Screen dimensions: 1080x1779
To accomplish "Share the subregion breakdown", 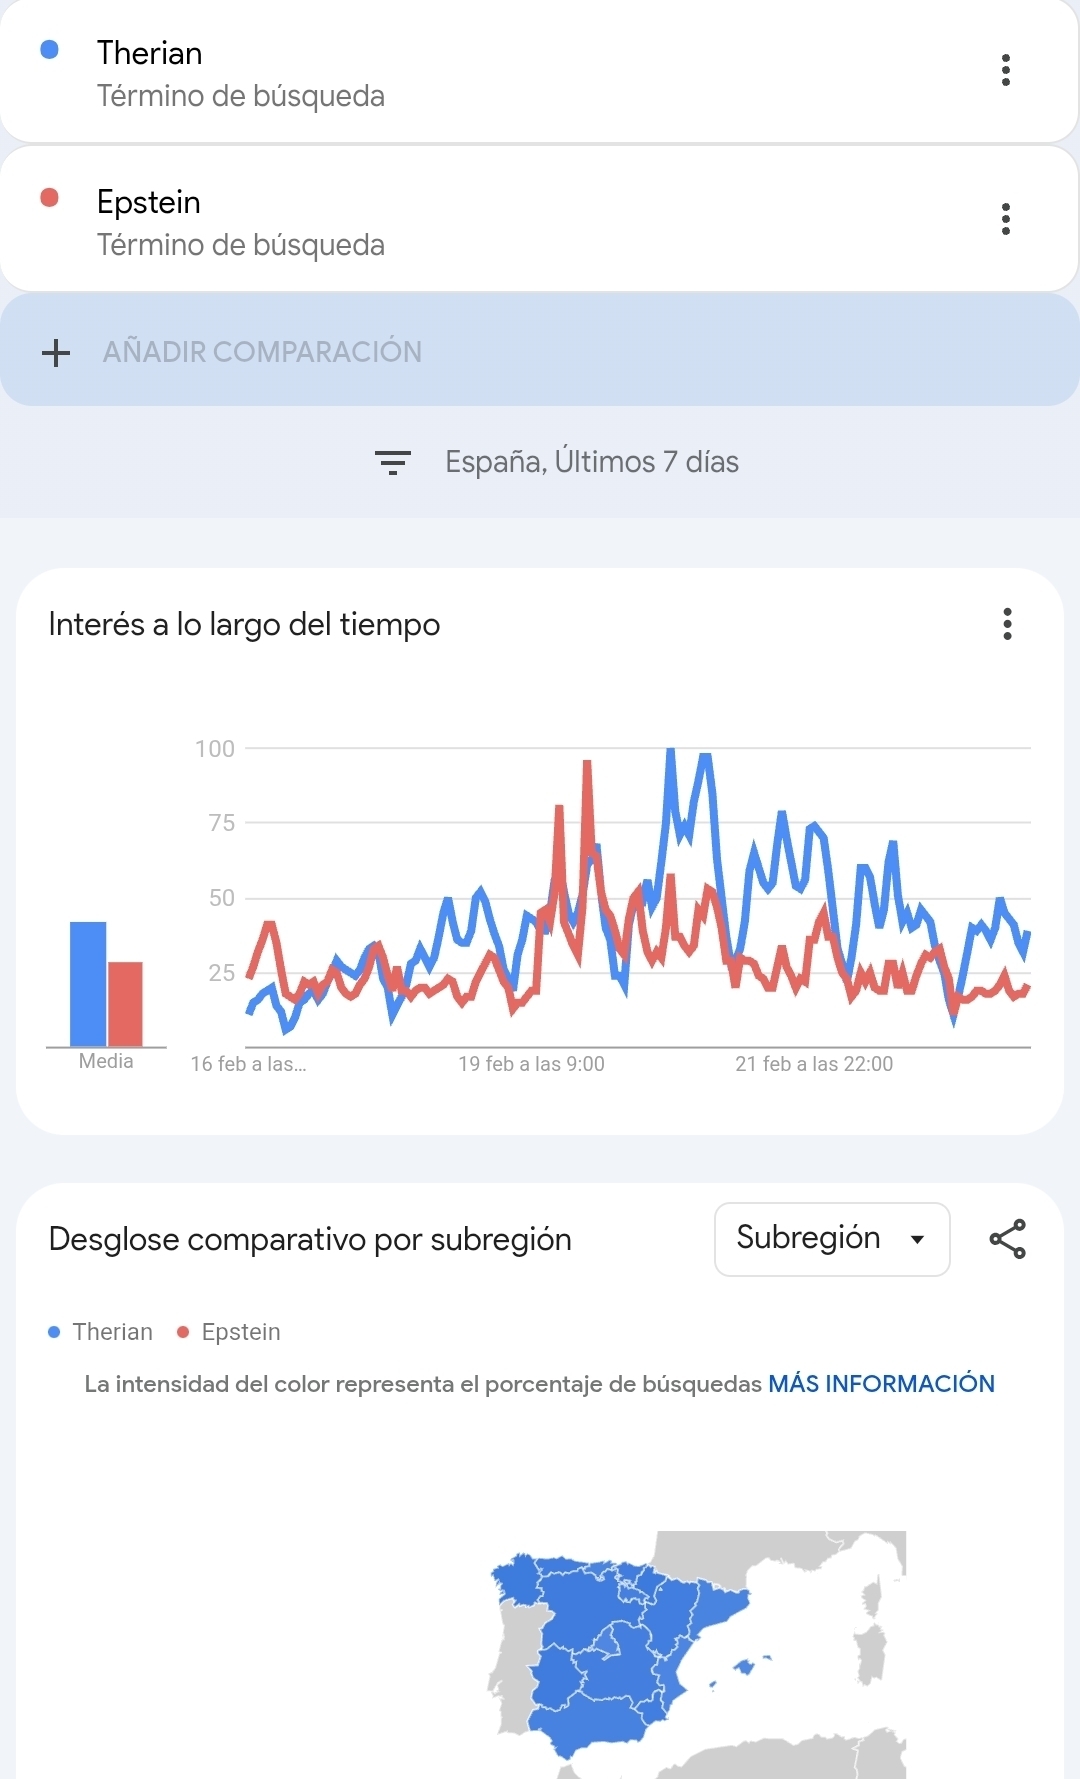I will [x=1007, y=1239].
